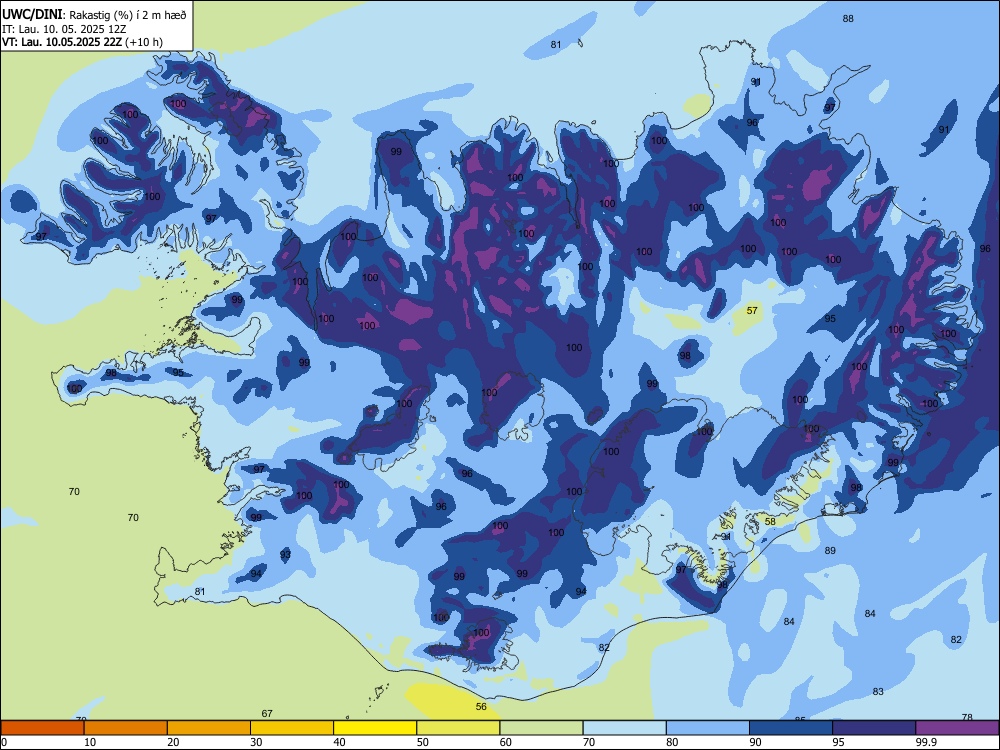The height and width of the screenshot is (750, 1000).
Task: Pick the humidity value 67 over the sea
Action: tap(267, 714)
